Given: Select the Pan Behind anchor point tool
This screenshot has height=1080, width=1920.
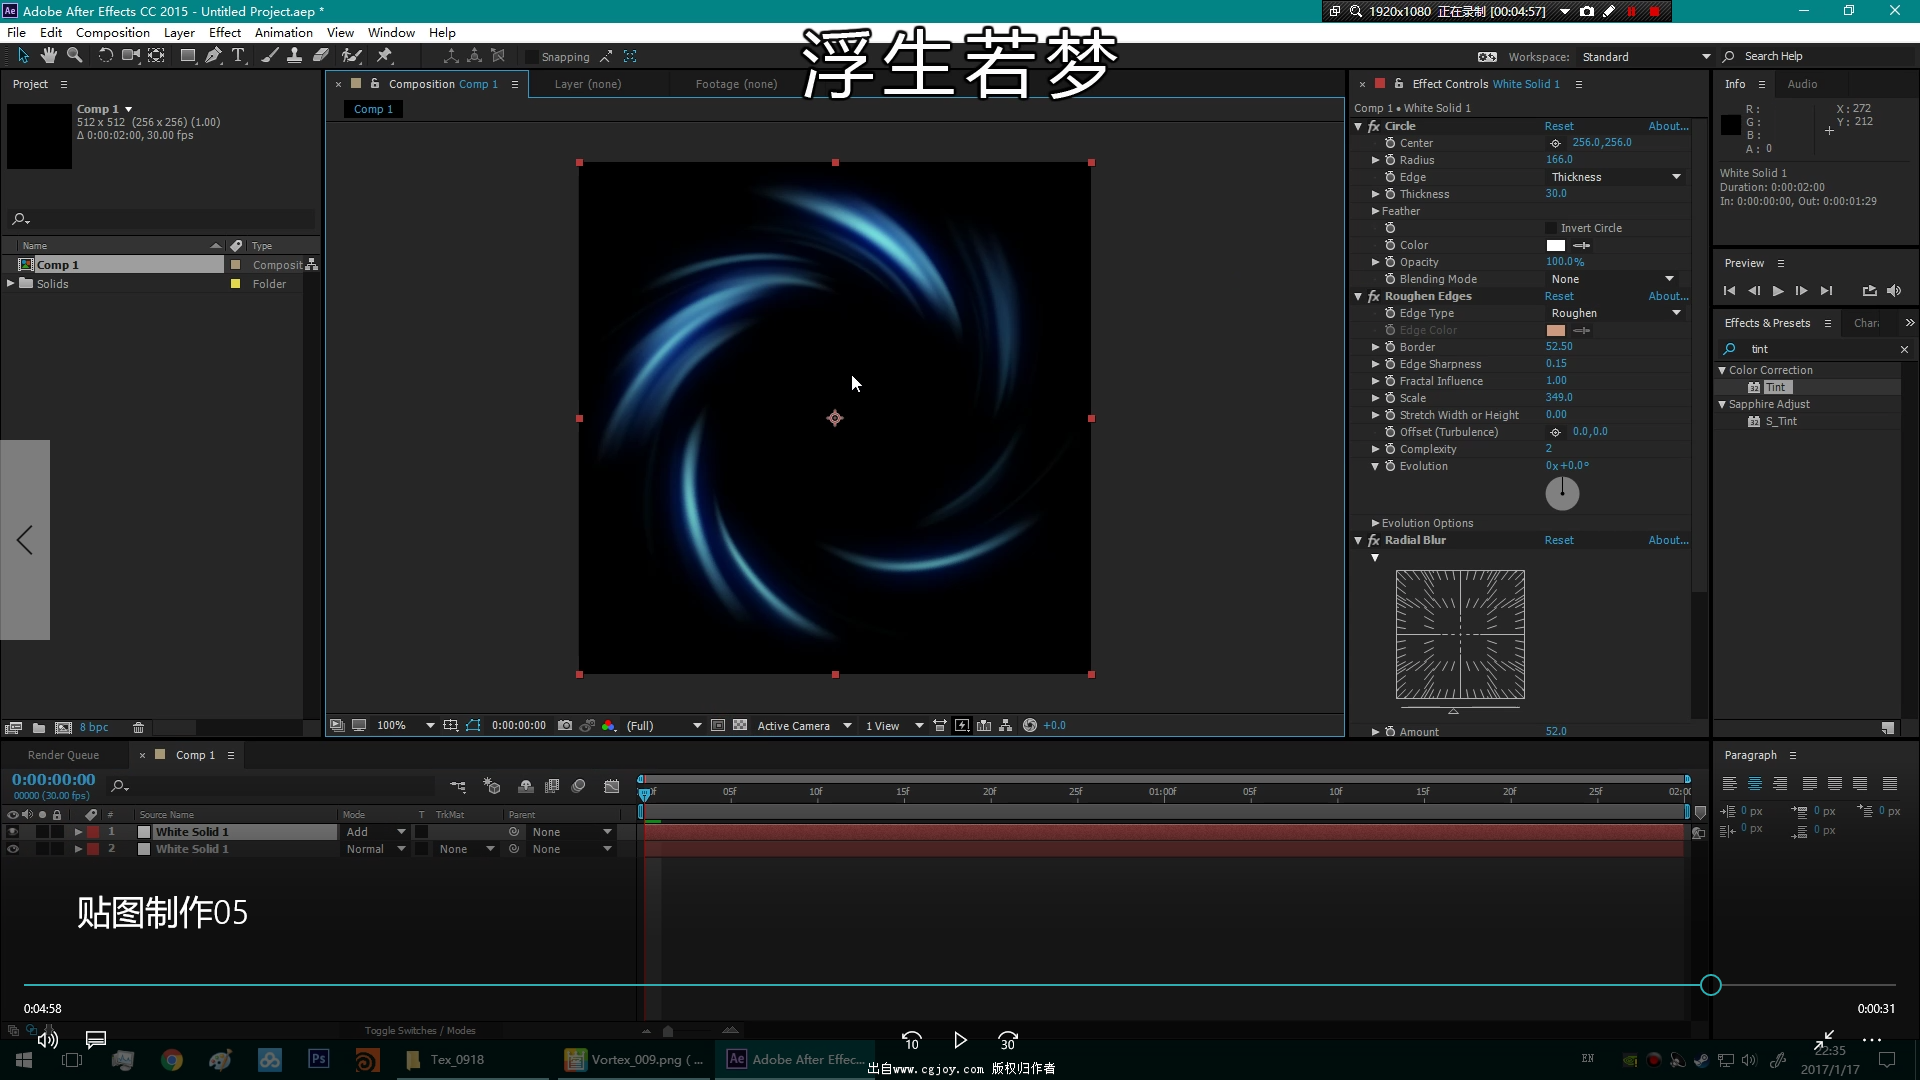Looking at the screenshot, I should pos(157,56).
